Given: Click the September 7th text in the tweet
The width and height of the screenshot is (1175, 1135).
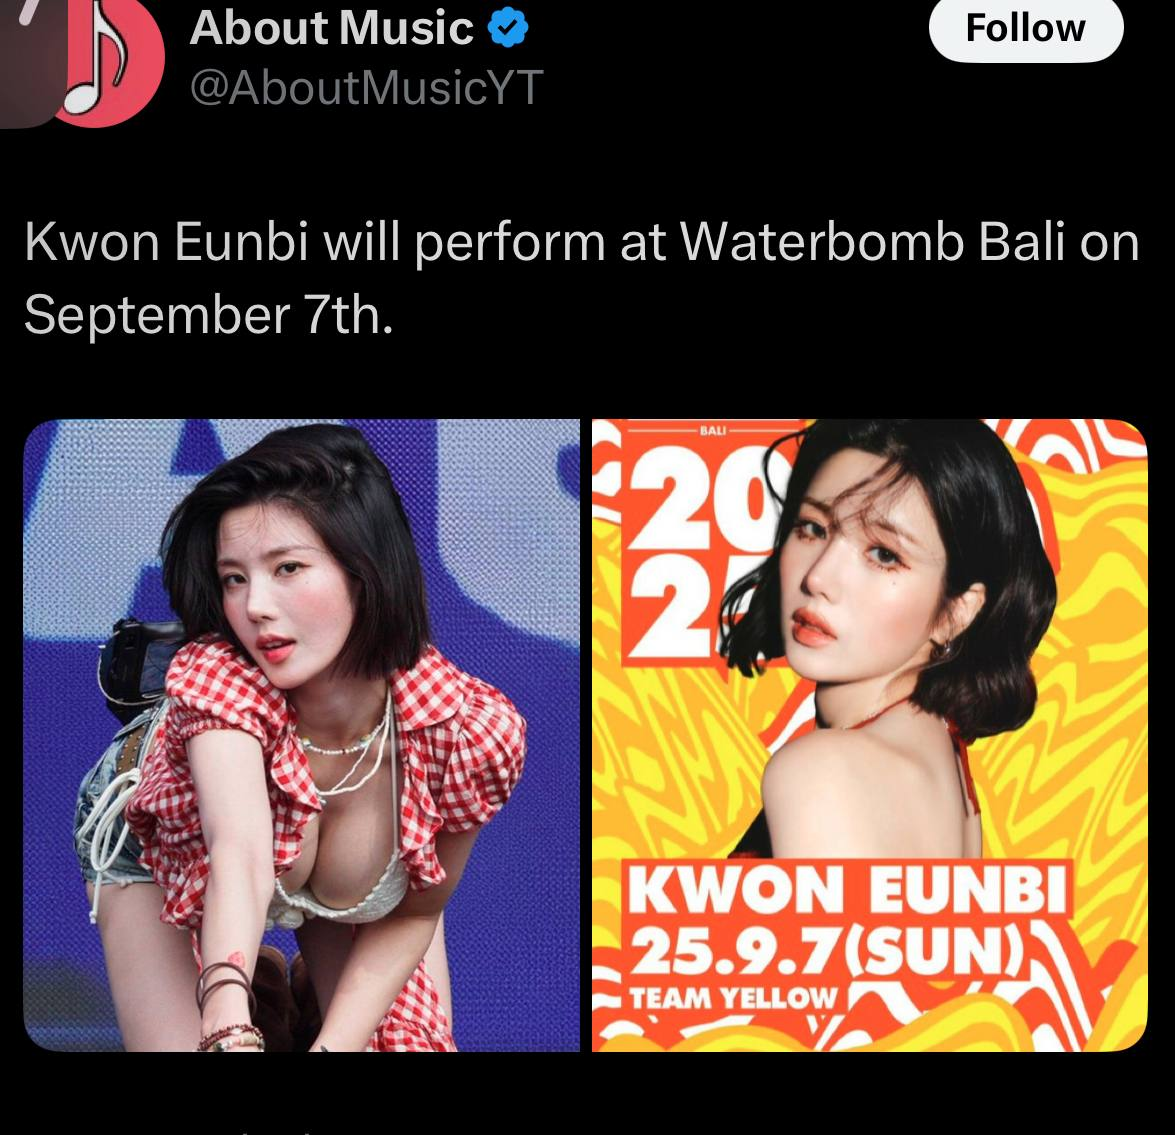Looking at the screenshot, I should (208, 315).
